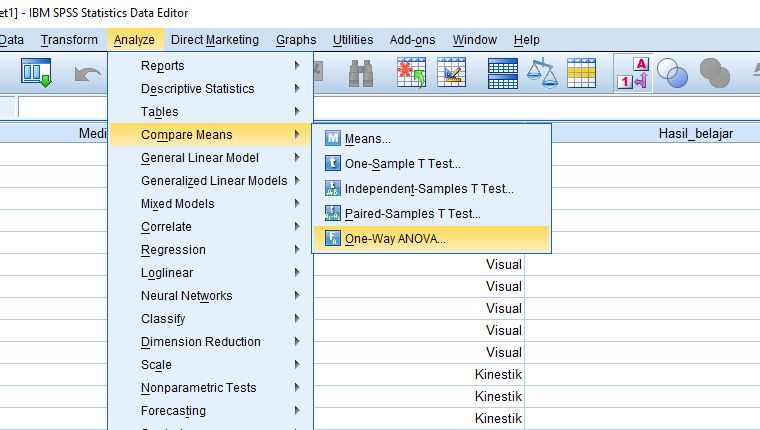Click the One-Way ANOVA icon
The height and width of the screenshot is (430, 760).
point(332,238)
